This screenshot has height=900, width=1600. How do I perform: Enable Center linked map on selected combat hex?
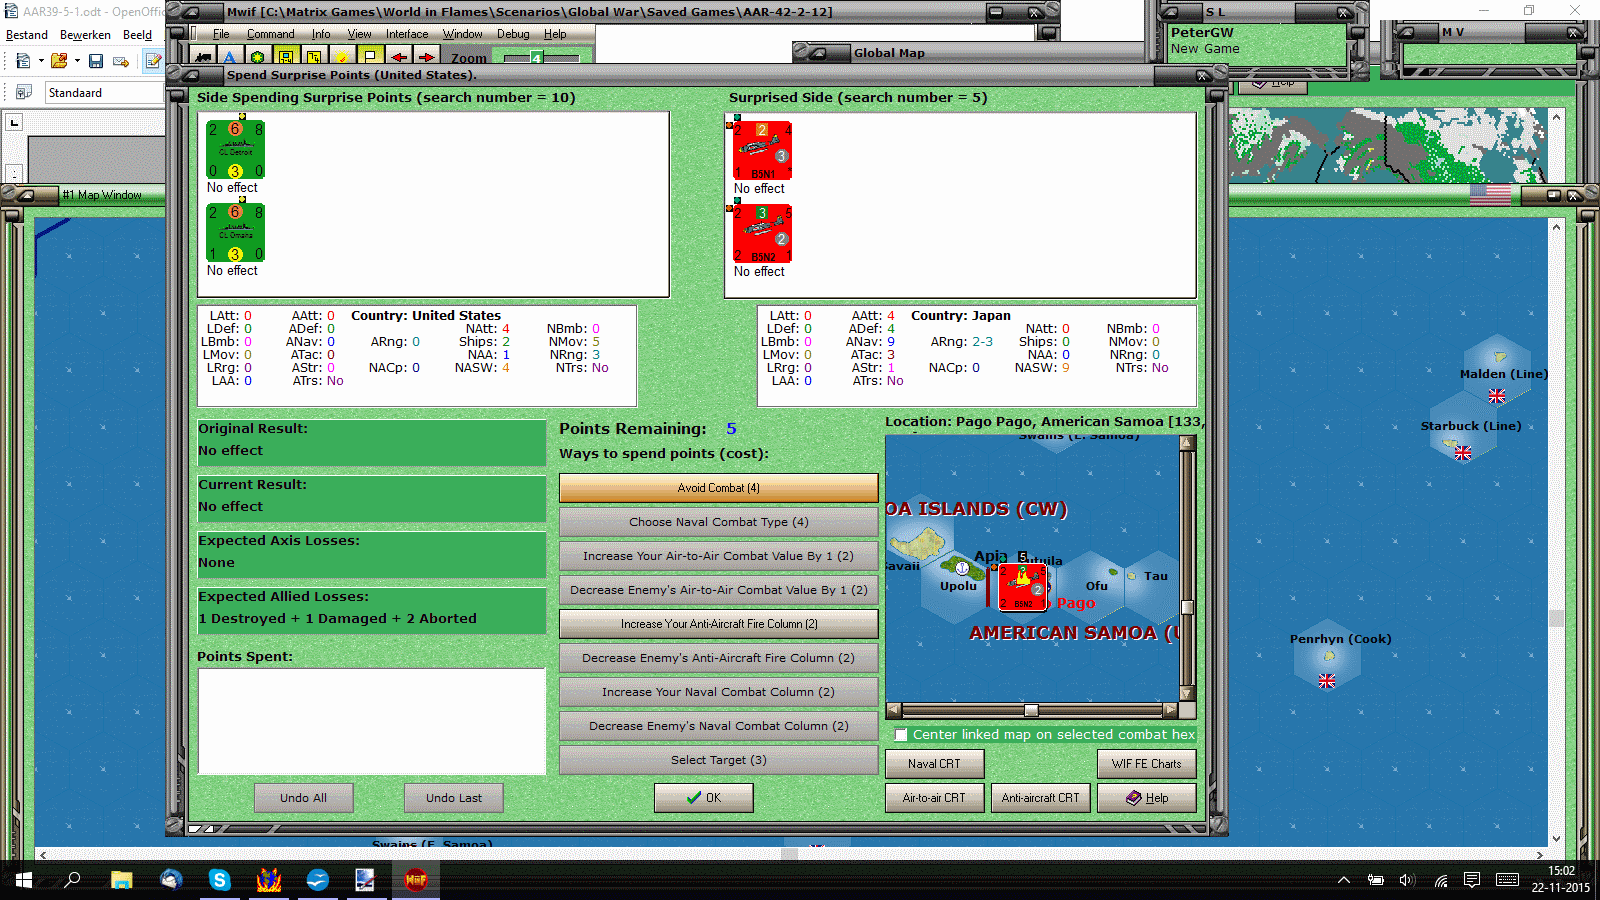tap(901, 735)
